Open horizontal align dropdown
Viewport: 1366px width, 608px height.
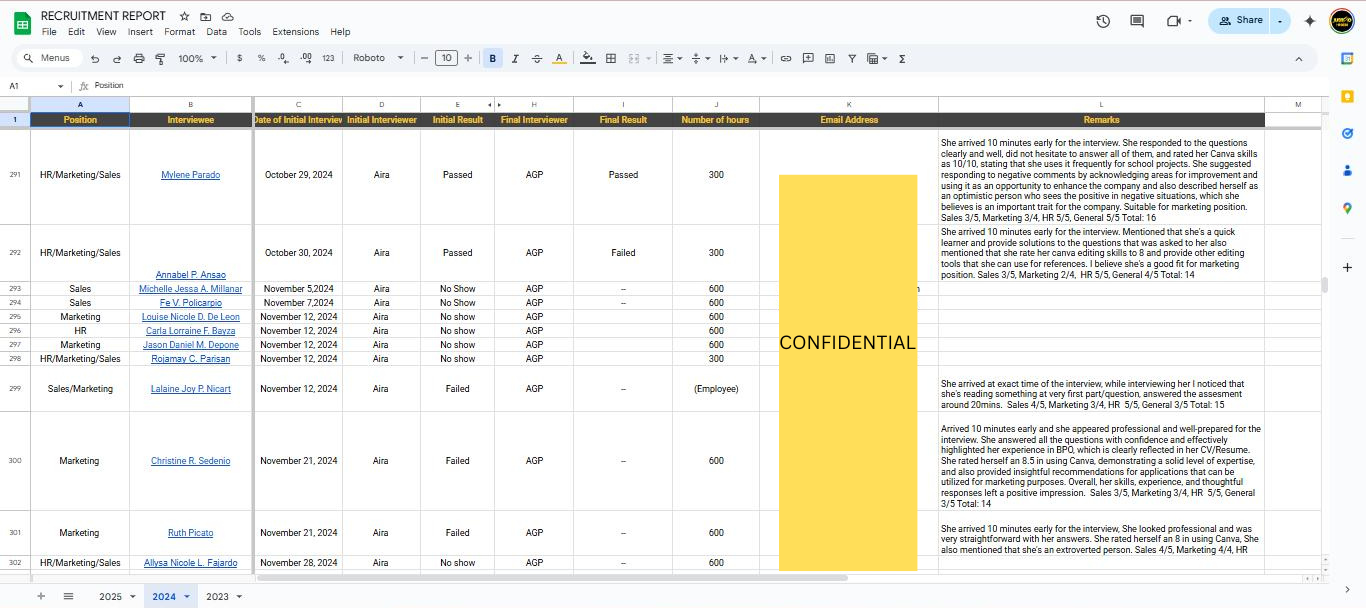673,59
